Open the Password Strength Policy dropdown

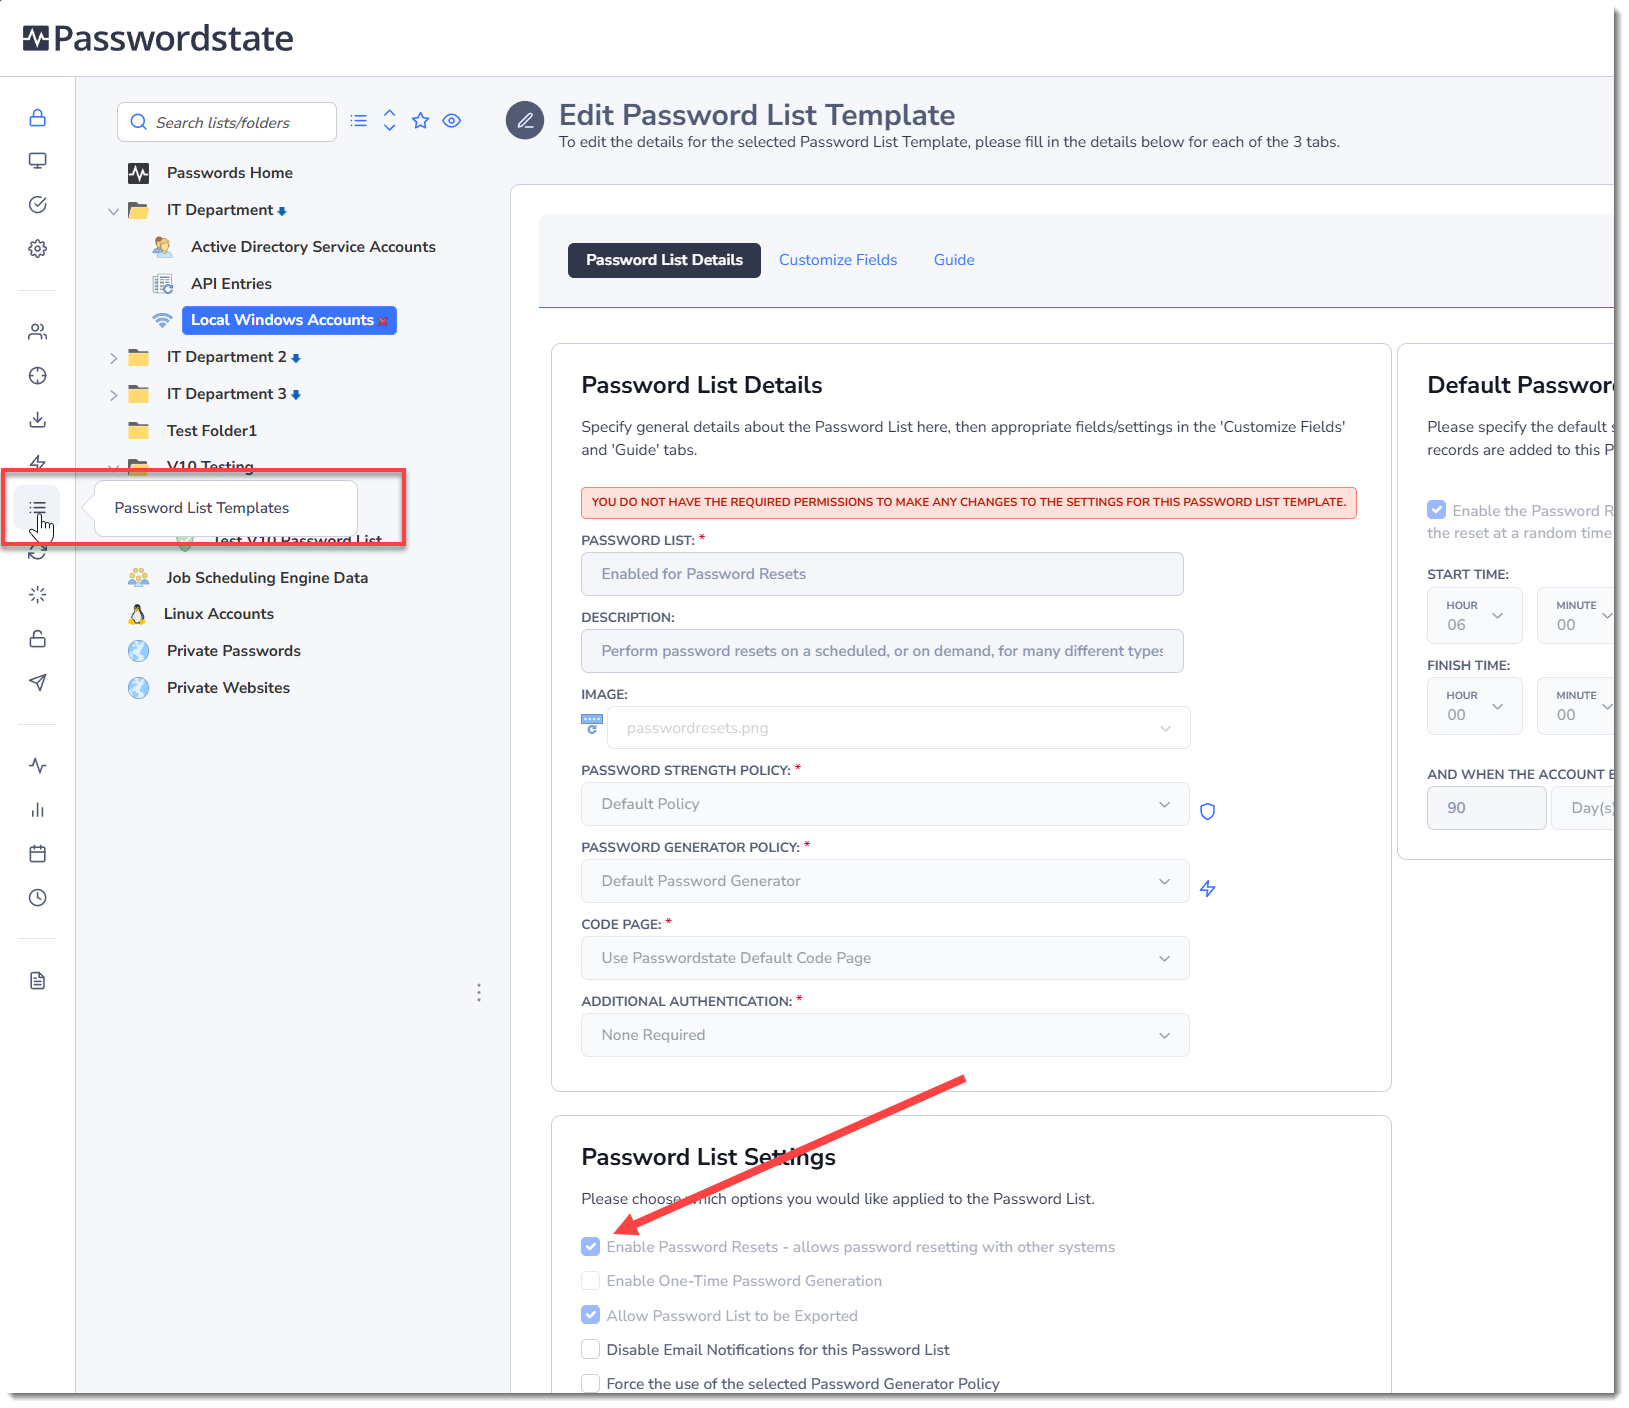885,804
